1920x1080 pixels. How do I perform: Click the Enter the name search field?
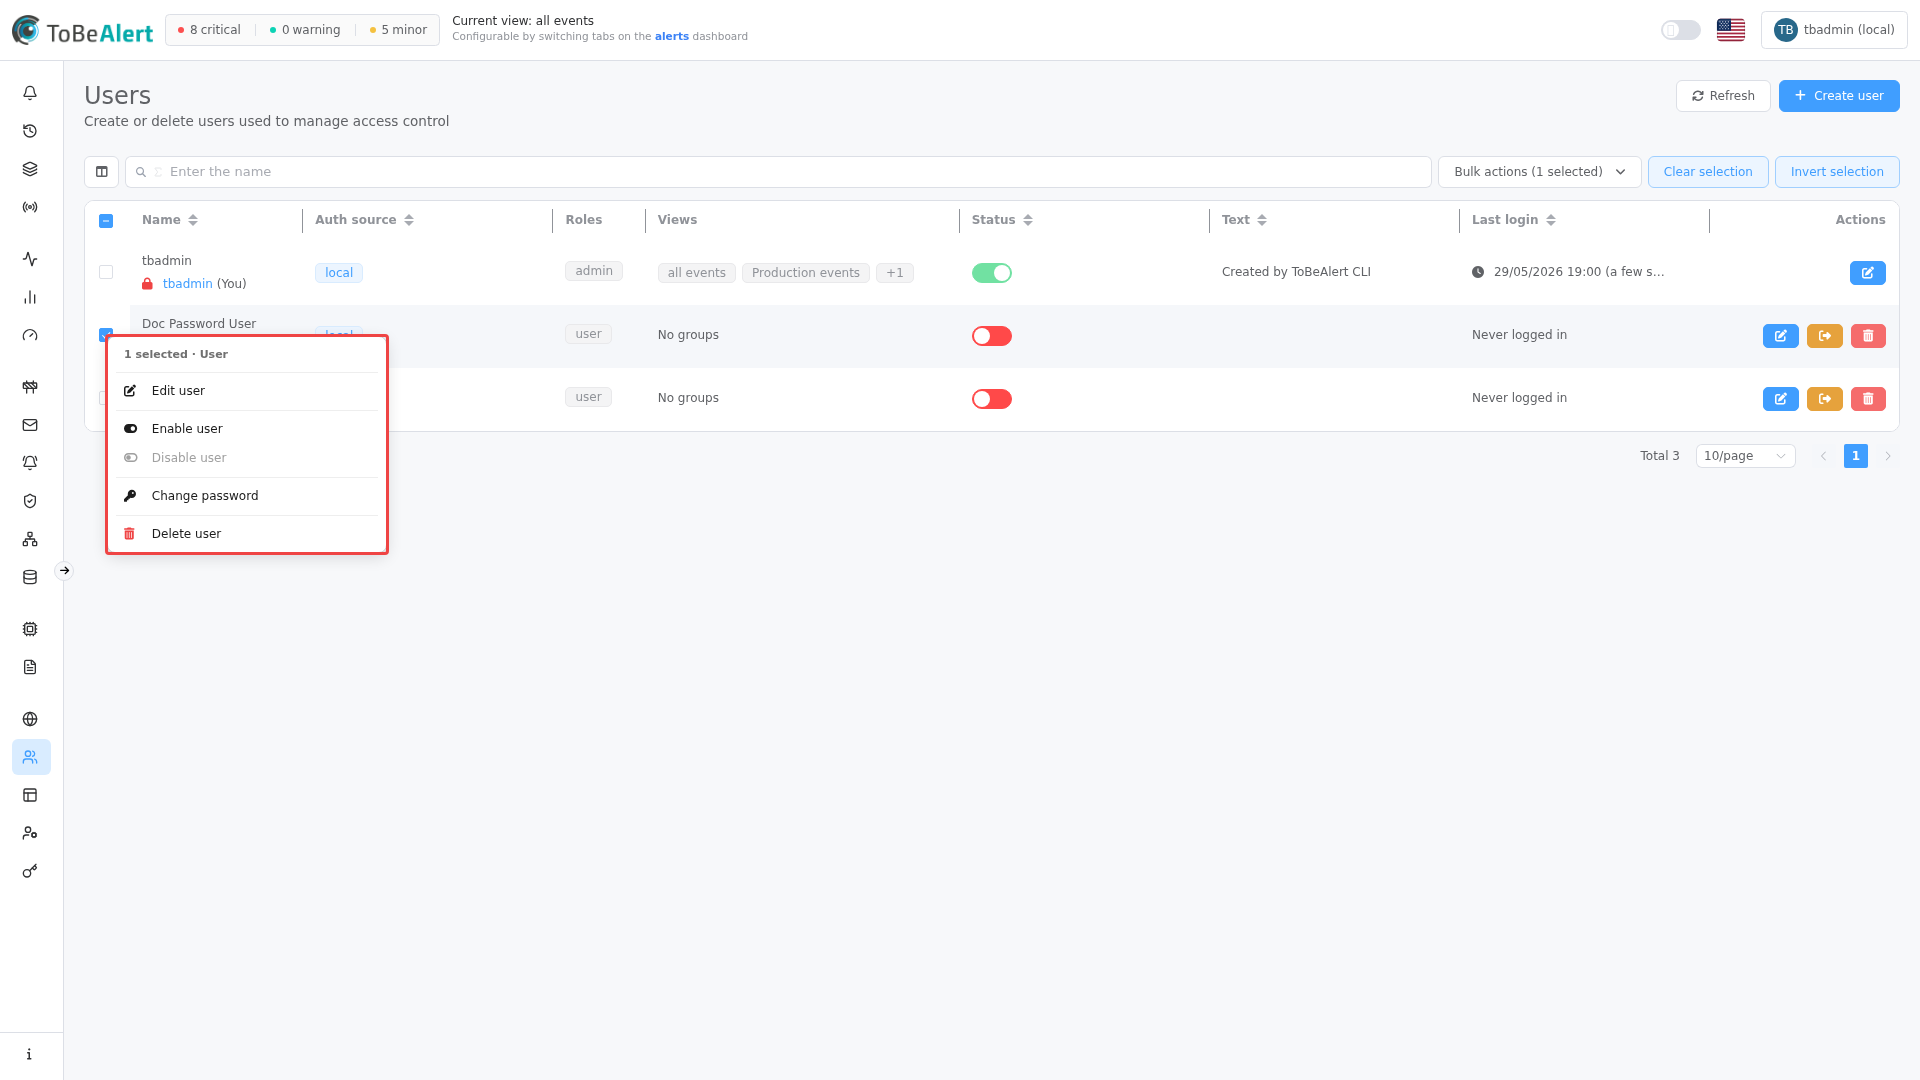[x=777, y=172]
